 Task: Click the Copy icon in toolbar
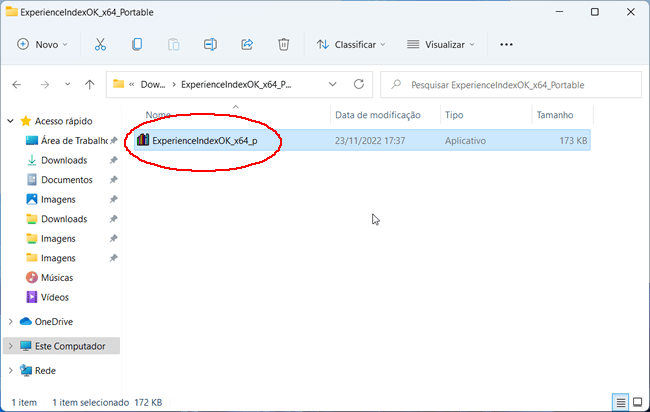137,45
